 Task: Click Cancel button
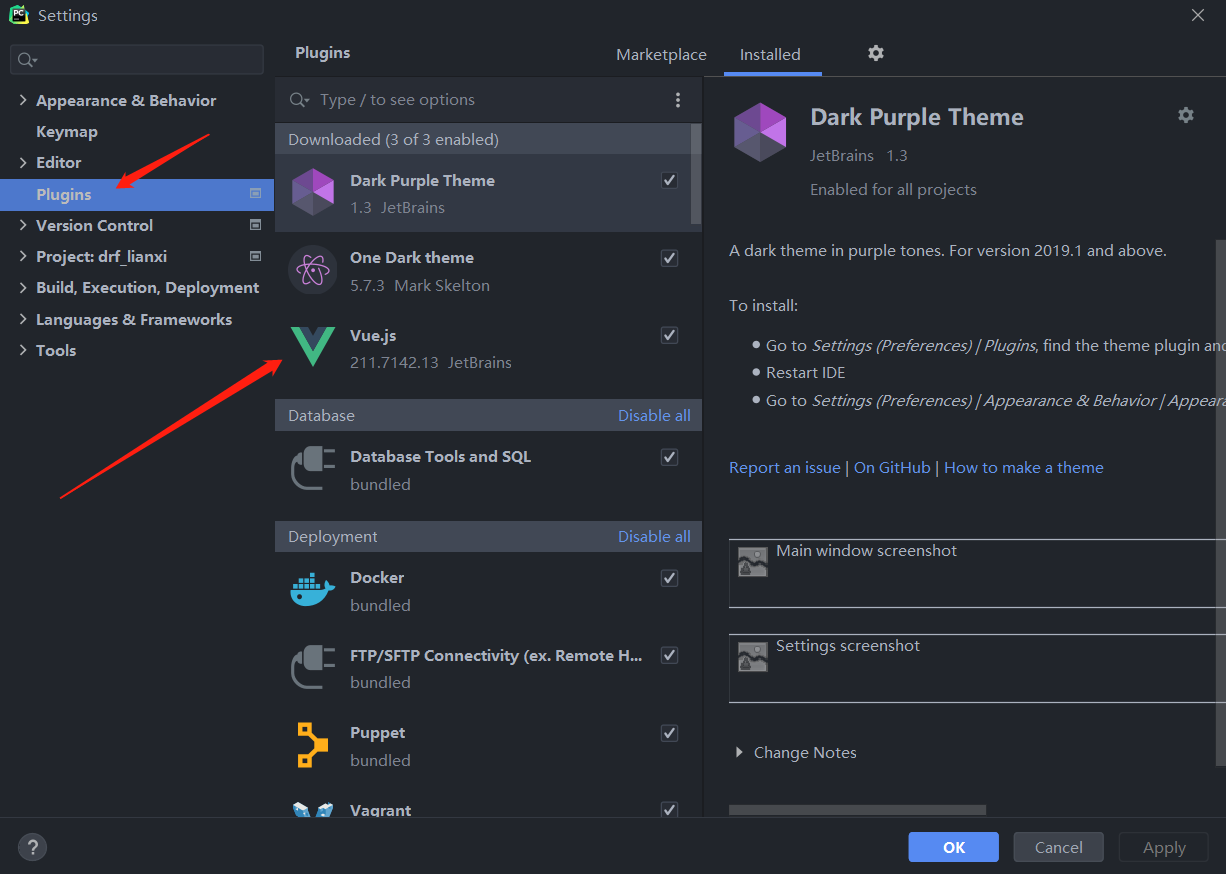point(1058,847)
